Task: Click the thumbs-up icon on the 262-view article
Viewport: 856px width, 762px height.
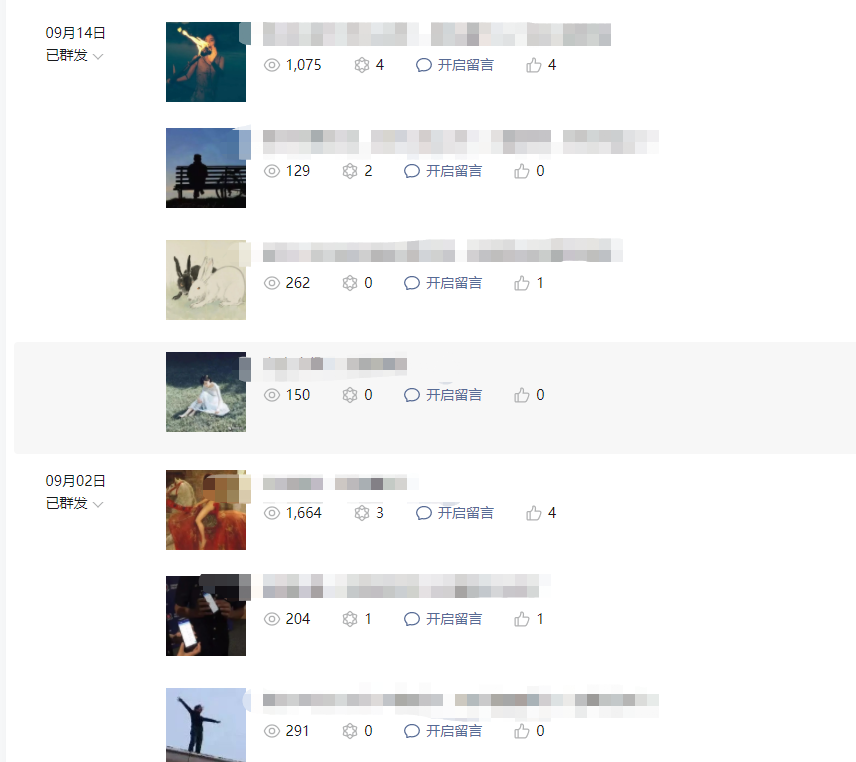Action: pos(521,283)
